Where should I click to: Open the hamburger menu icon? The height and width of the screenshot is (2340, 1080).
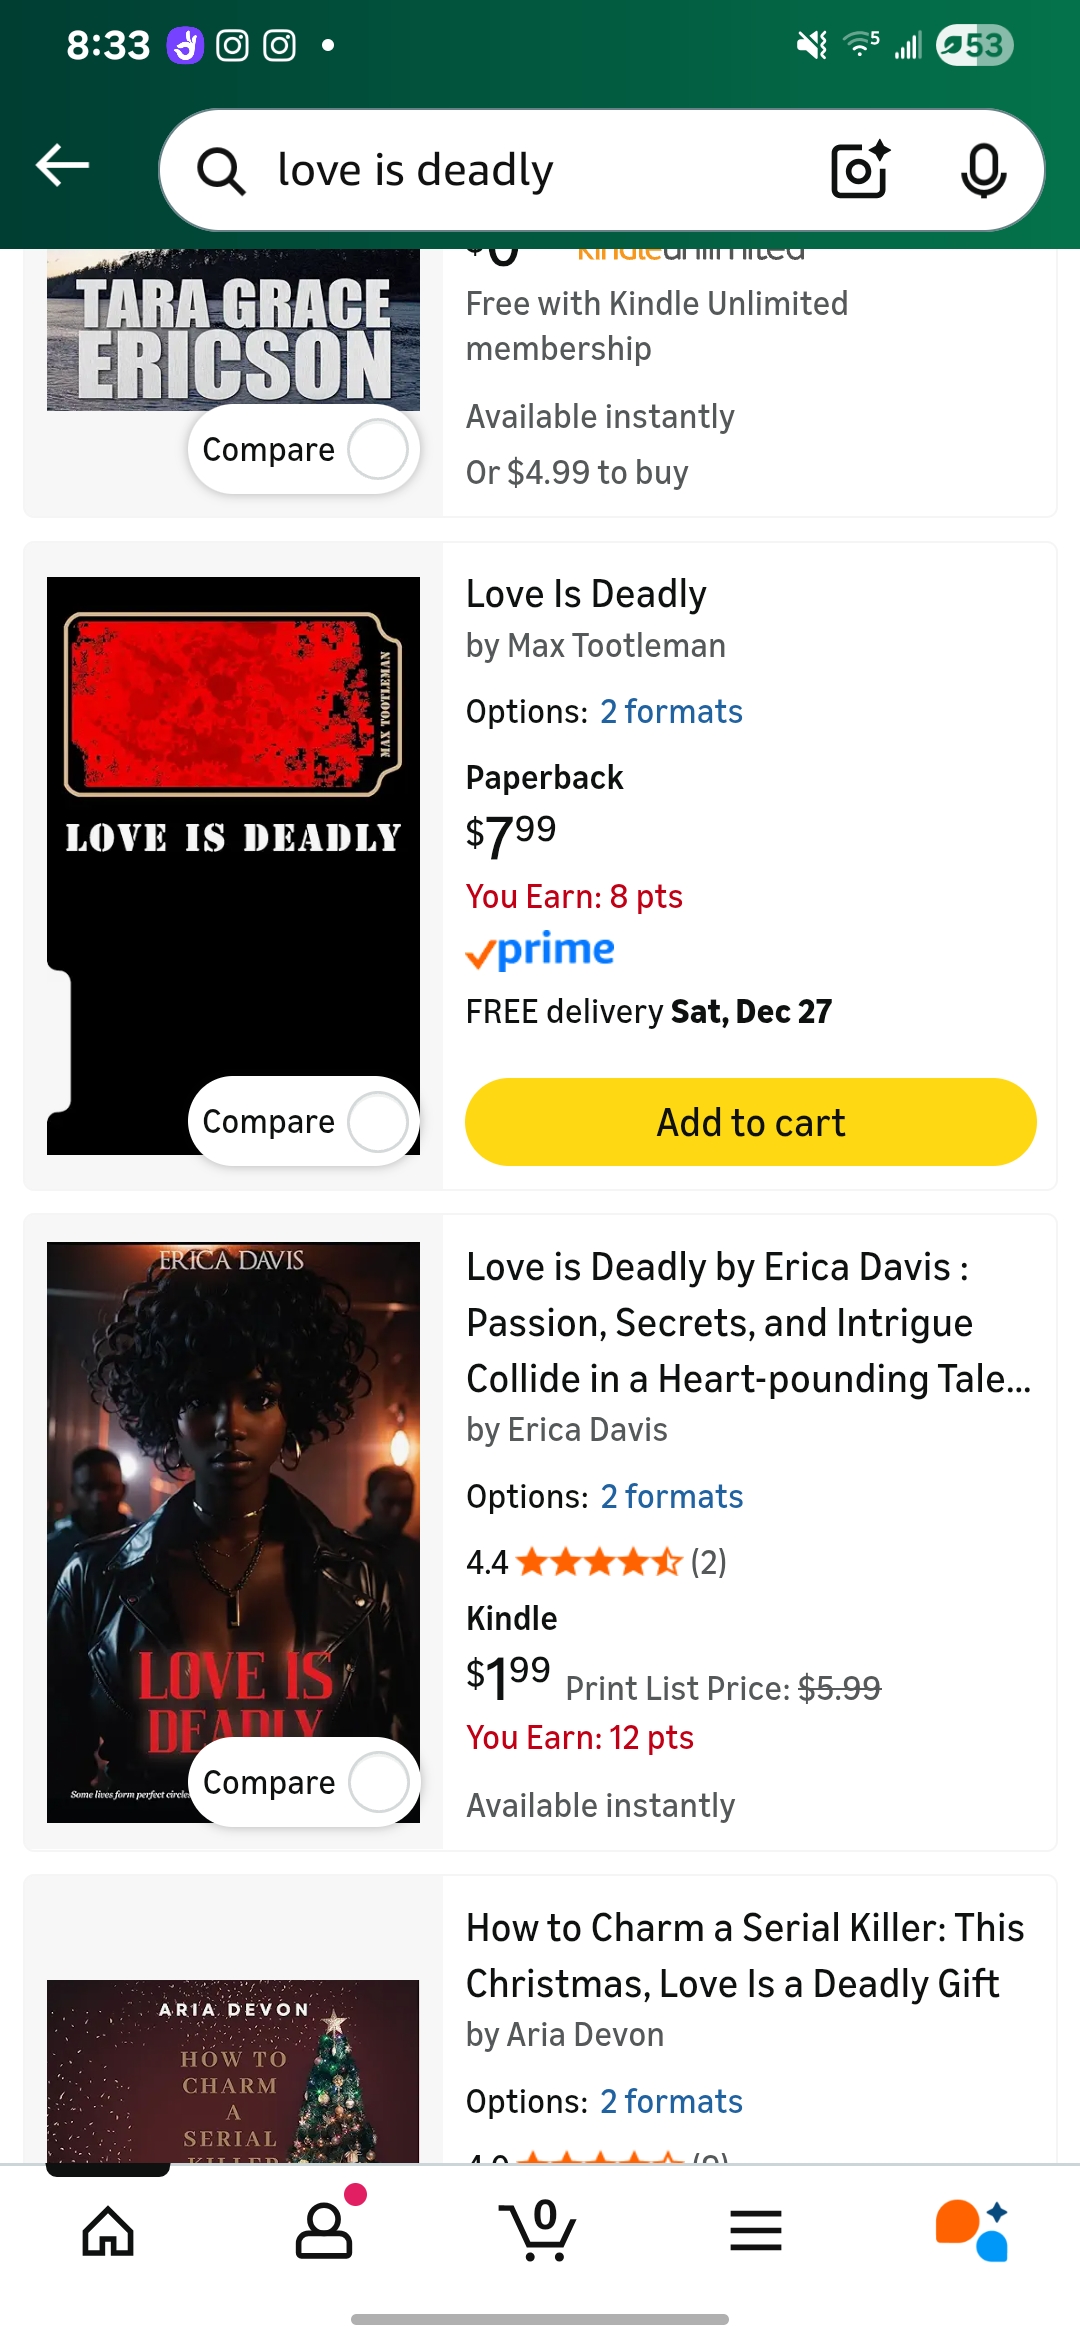(756, 2231)
